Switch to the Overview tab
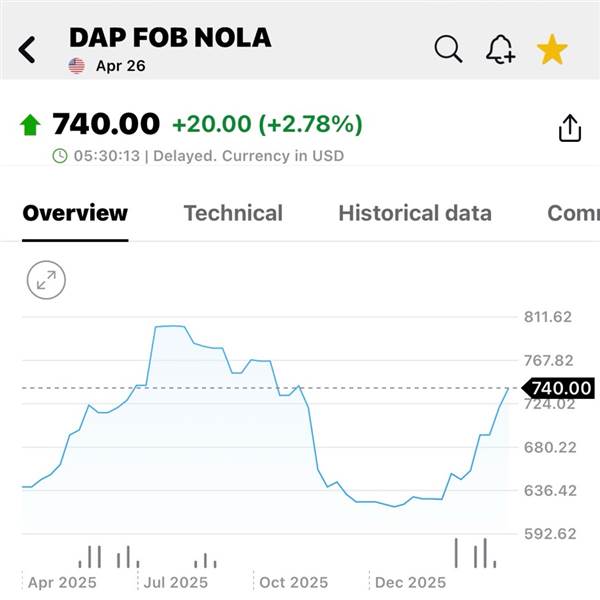The image size is (600, 600). pyautogui.click(x=75, y=213)
